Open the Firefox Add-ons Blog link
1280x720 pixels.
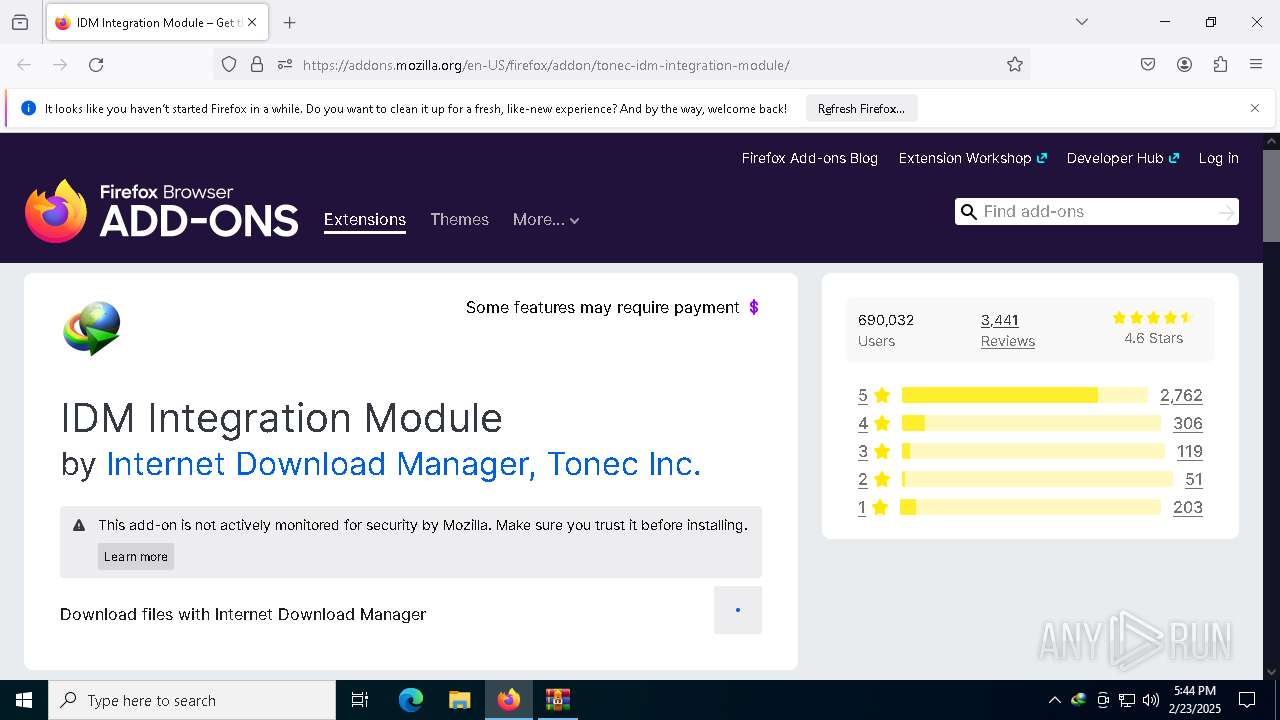[809, 158]
